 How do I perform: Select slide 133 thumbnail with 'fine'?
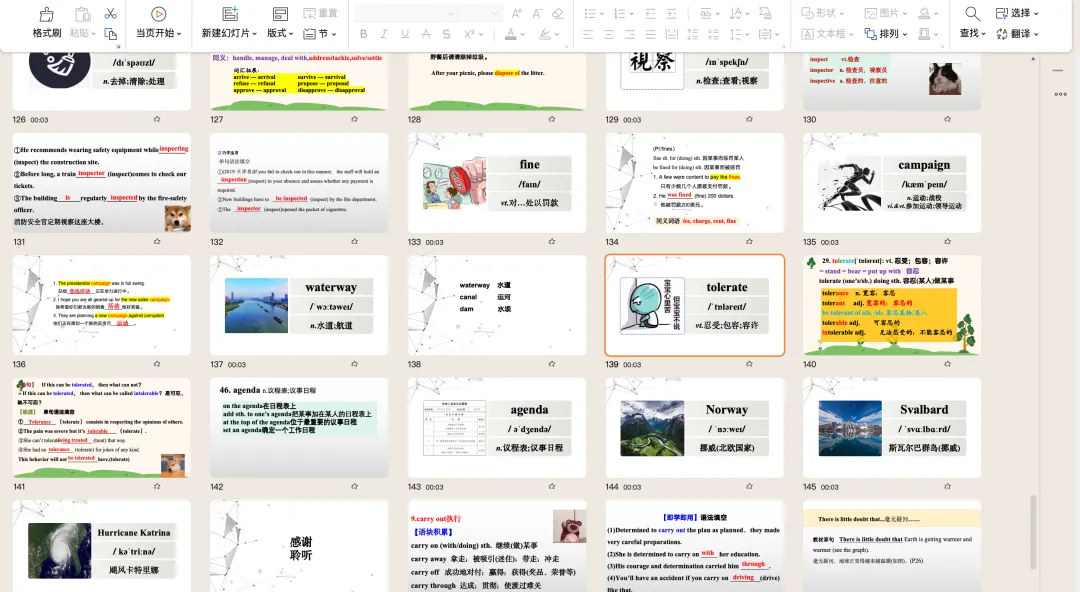pyautogui.click(x=497, y=183)
